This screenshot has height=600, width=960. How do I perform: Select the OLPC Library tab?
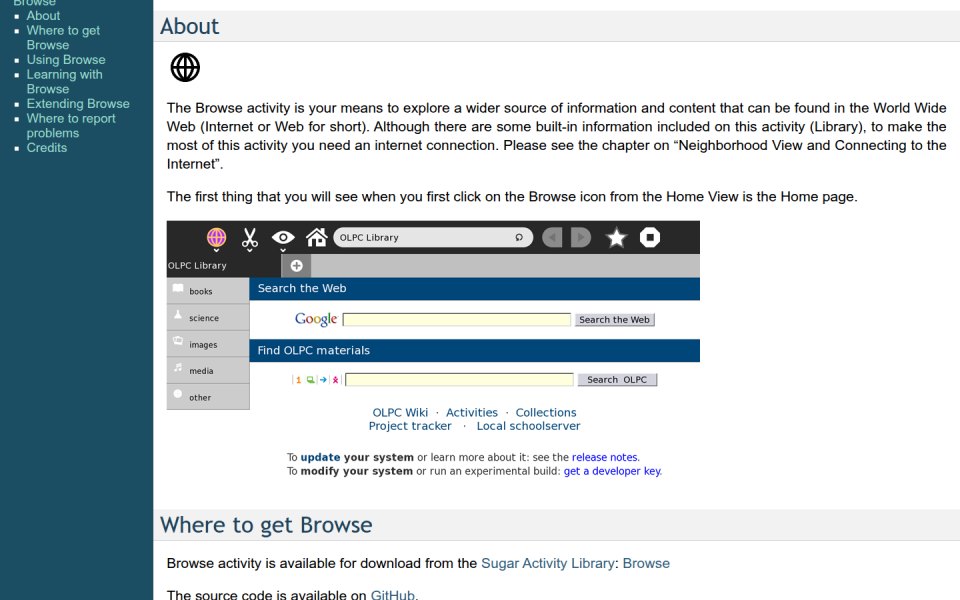[223, 266]
